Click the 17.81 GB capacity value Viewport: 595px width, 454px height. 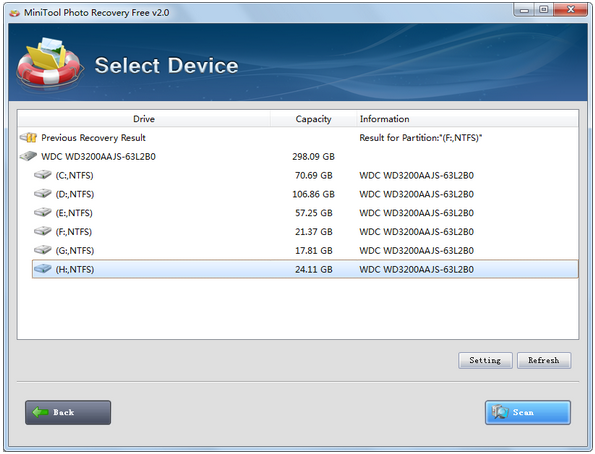click(x=314, y=250)
